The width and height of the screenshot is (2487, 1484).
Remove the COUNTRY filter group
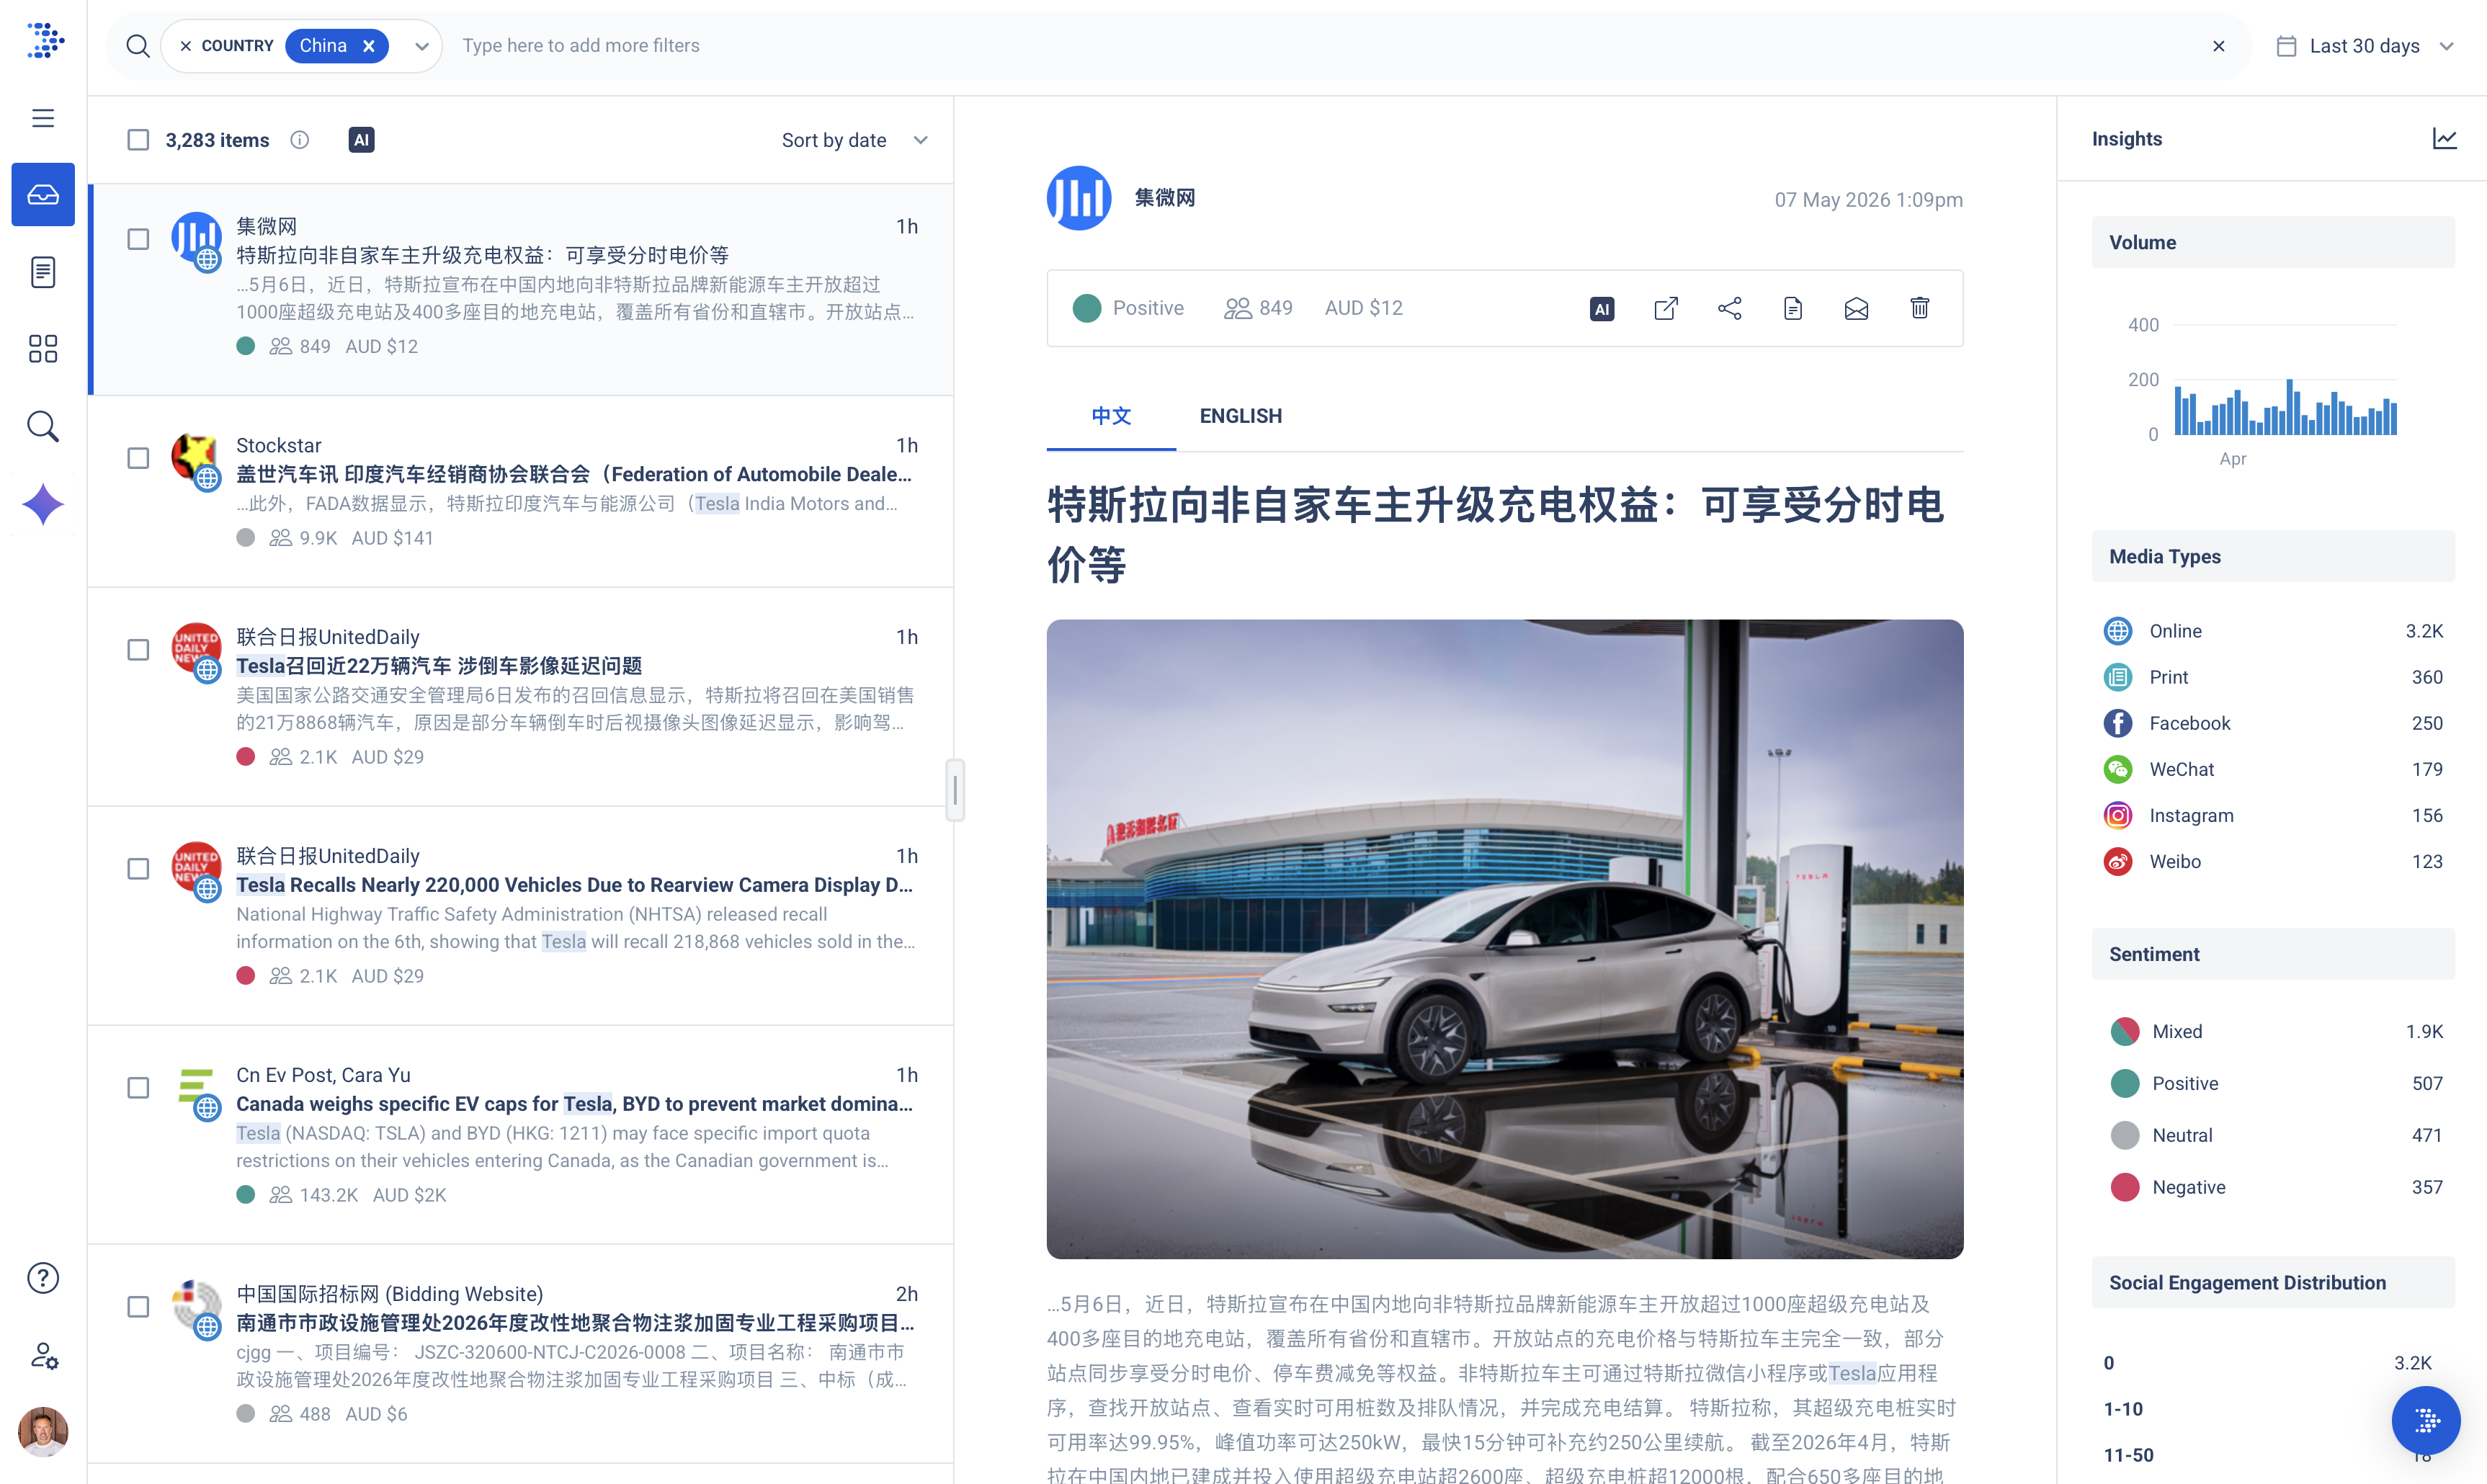[x=185, y=46]
